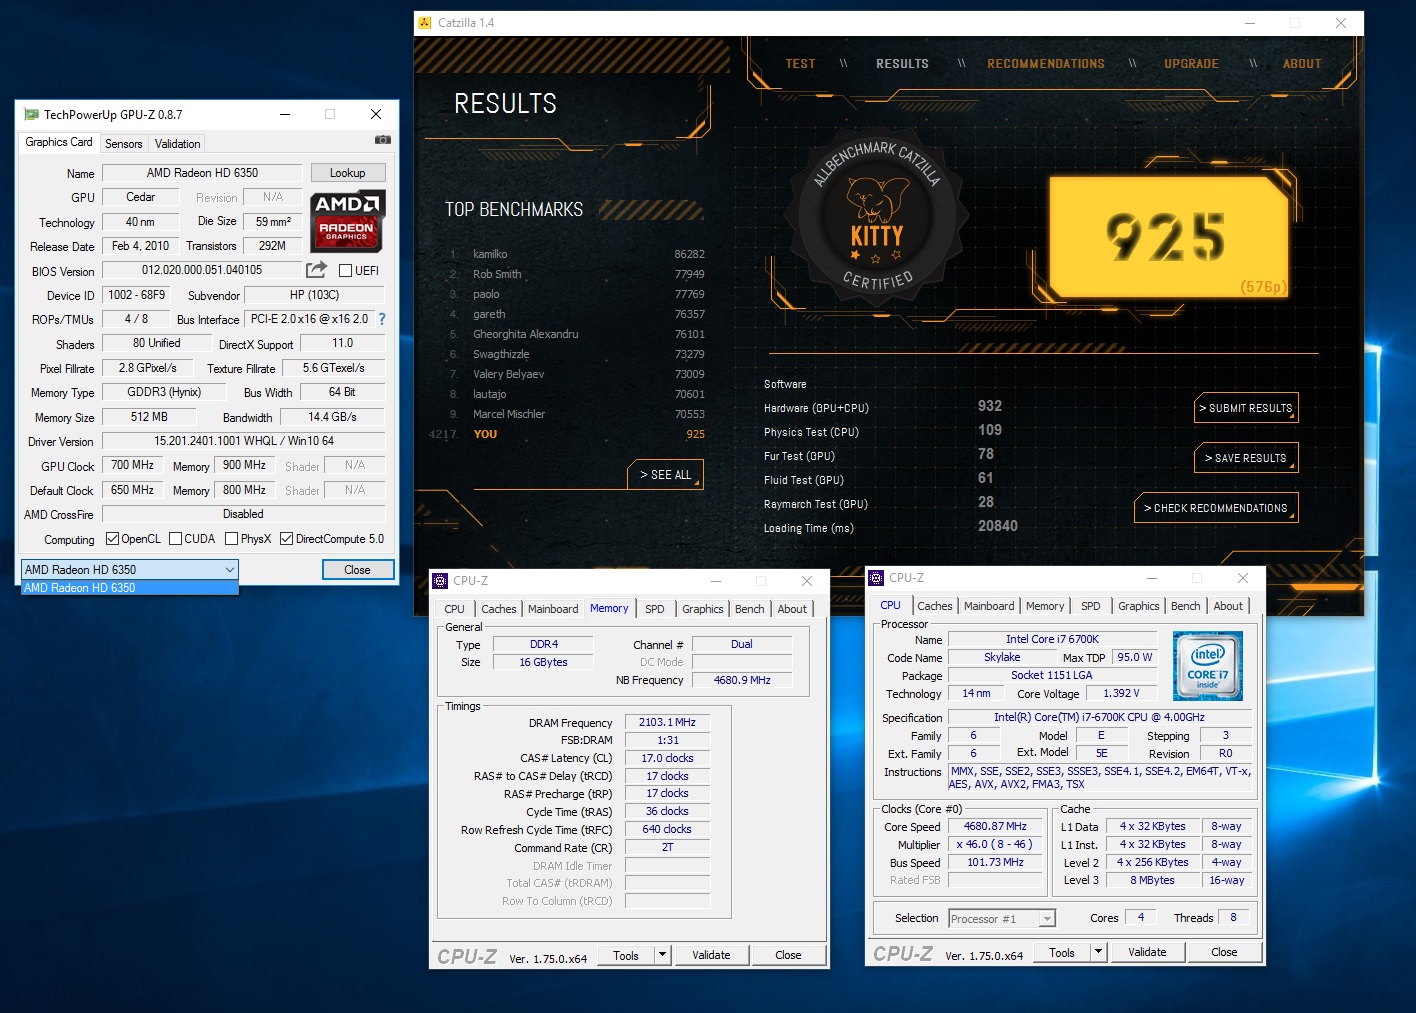1416x1013 pixels.
Task: Switch to Graphics tab in CPU-Z Memory window
Action: point(703,609)
